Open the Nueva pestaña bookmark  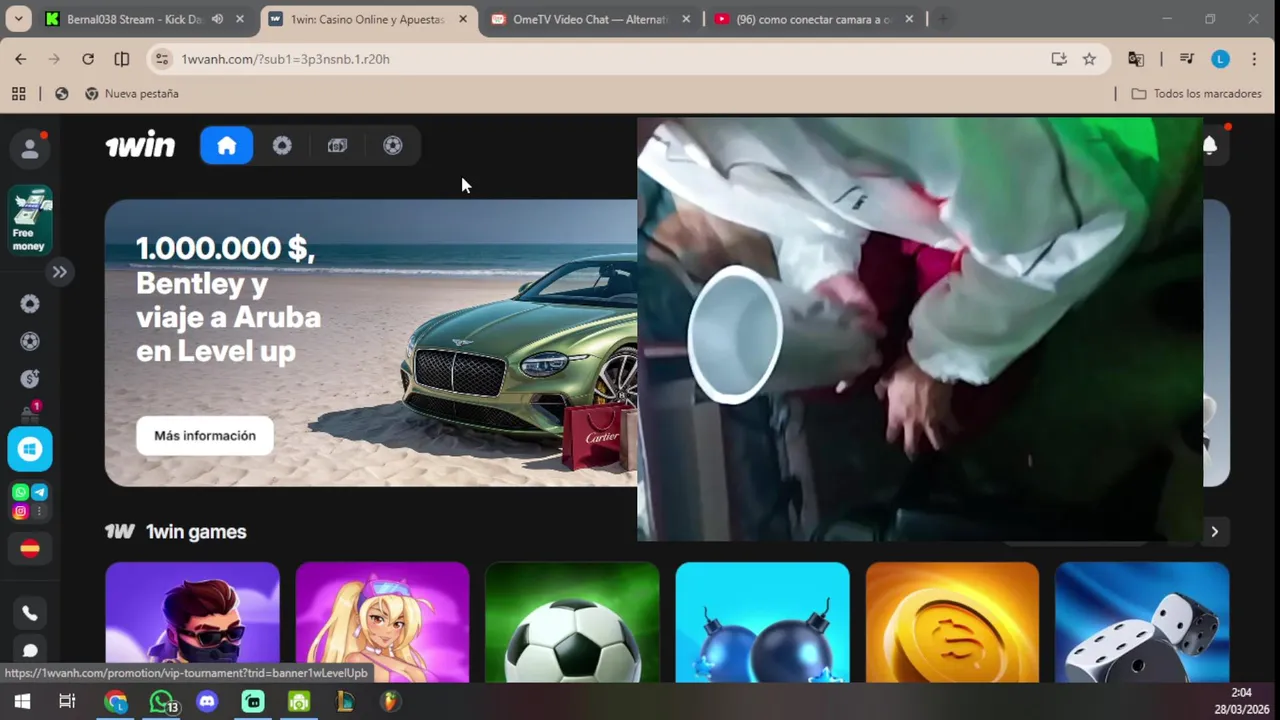(131, 93)
